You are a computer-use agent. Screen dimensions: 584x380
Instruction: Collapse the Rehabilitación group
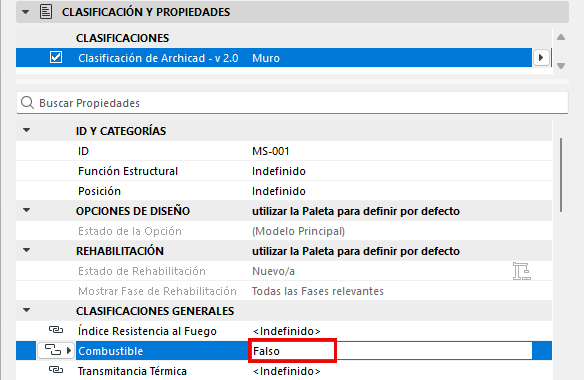[x=26, y=250]
